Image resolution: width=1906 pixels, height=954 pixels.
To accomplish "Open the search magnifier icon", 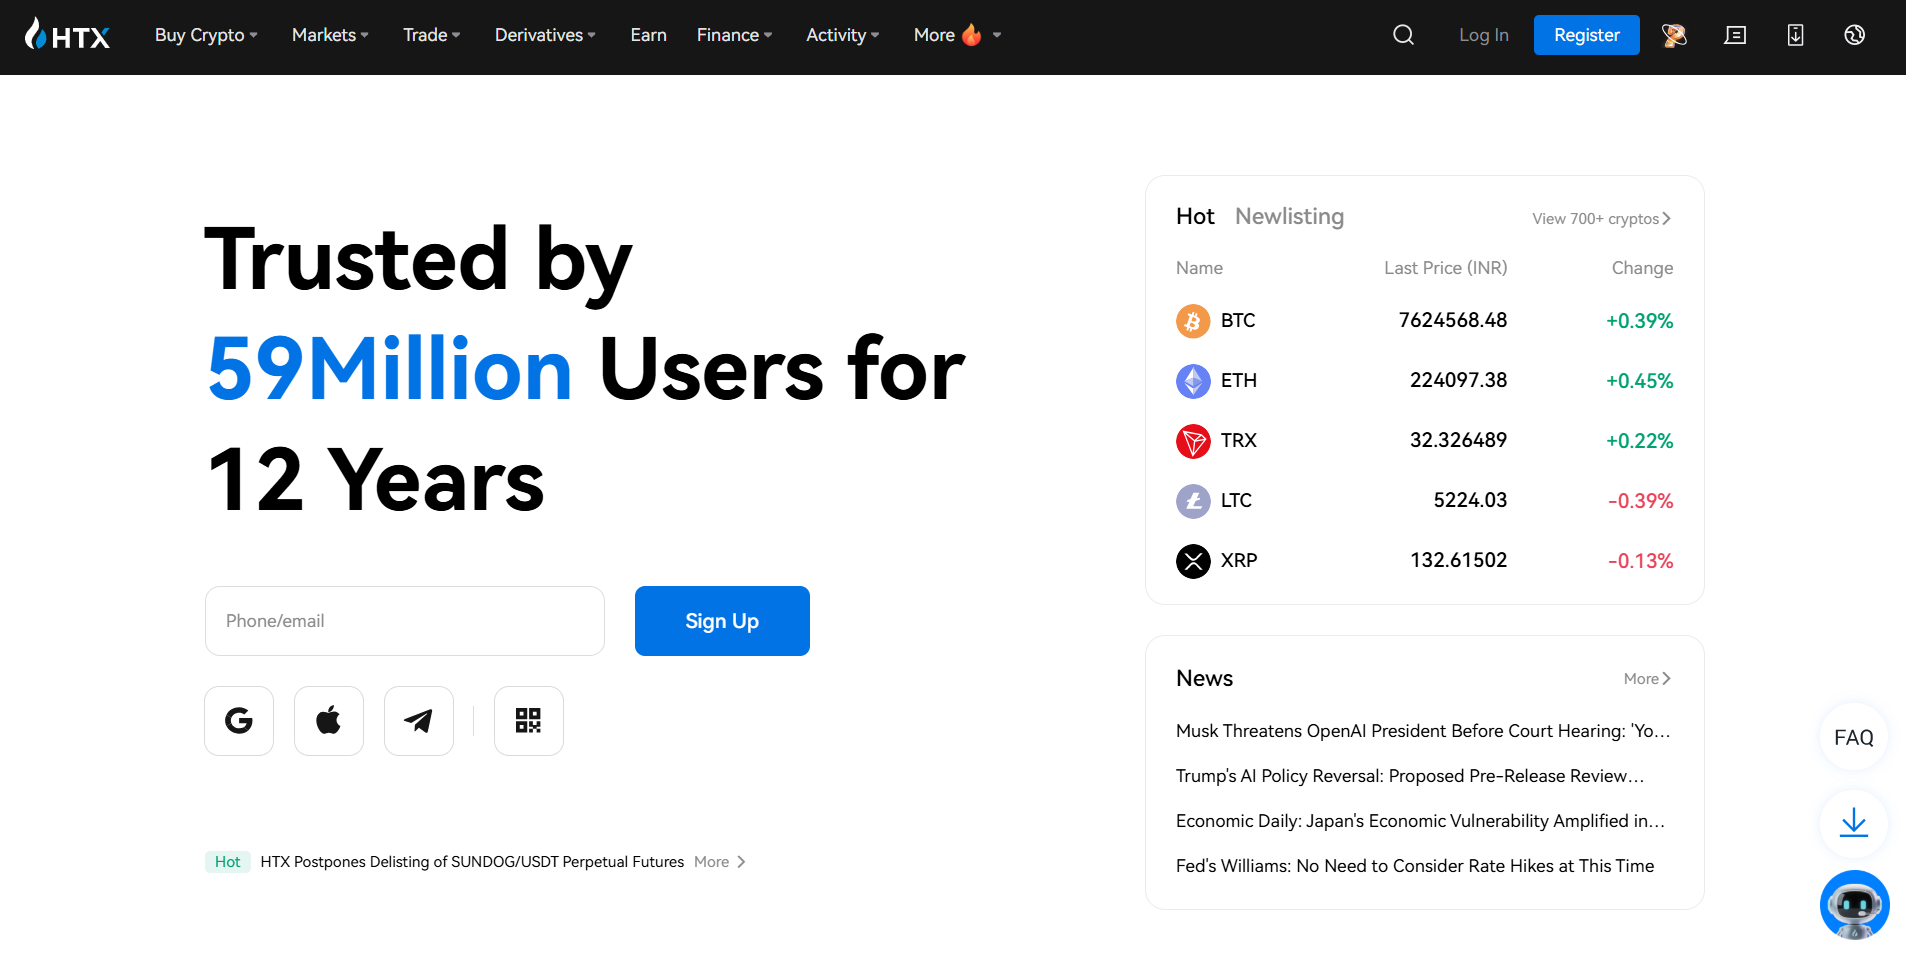I will pyautogui.click(x=1403, y=35).
